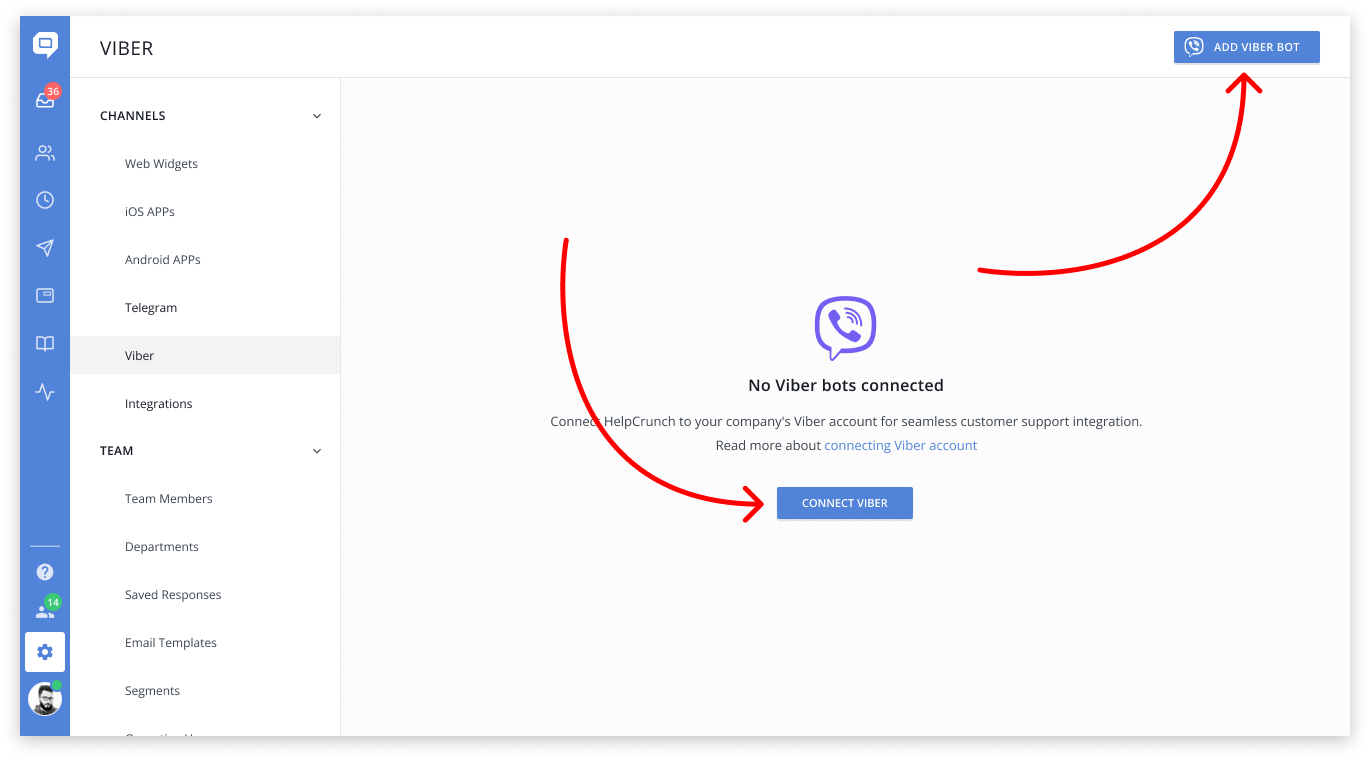Open the team icon with 14 badge
Image resolution: width=1370 pixels, height=760 pixels.
click(46, 609)
